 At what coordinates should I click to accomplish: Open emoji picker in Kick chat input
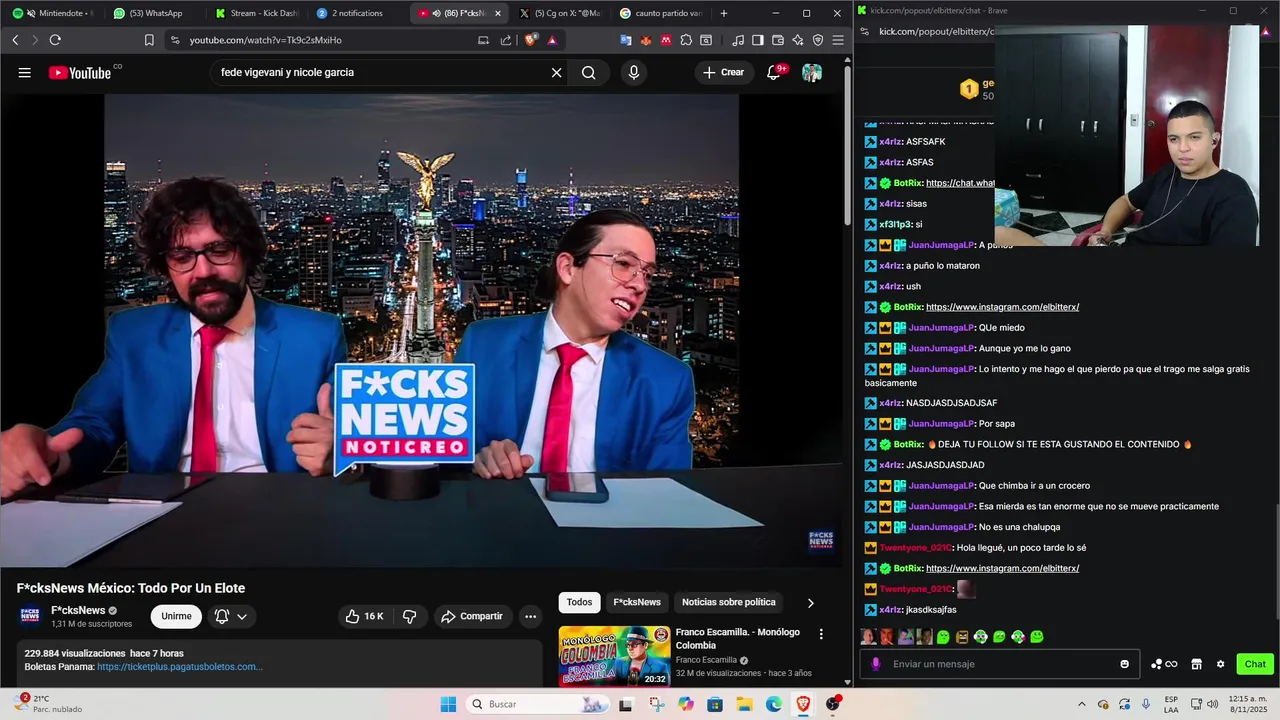point(1125,664)
